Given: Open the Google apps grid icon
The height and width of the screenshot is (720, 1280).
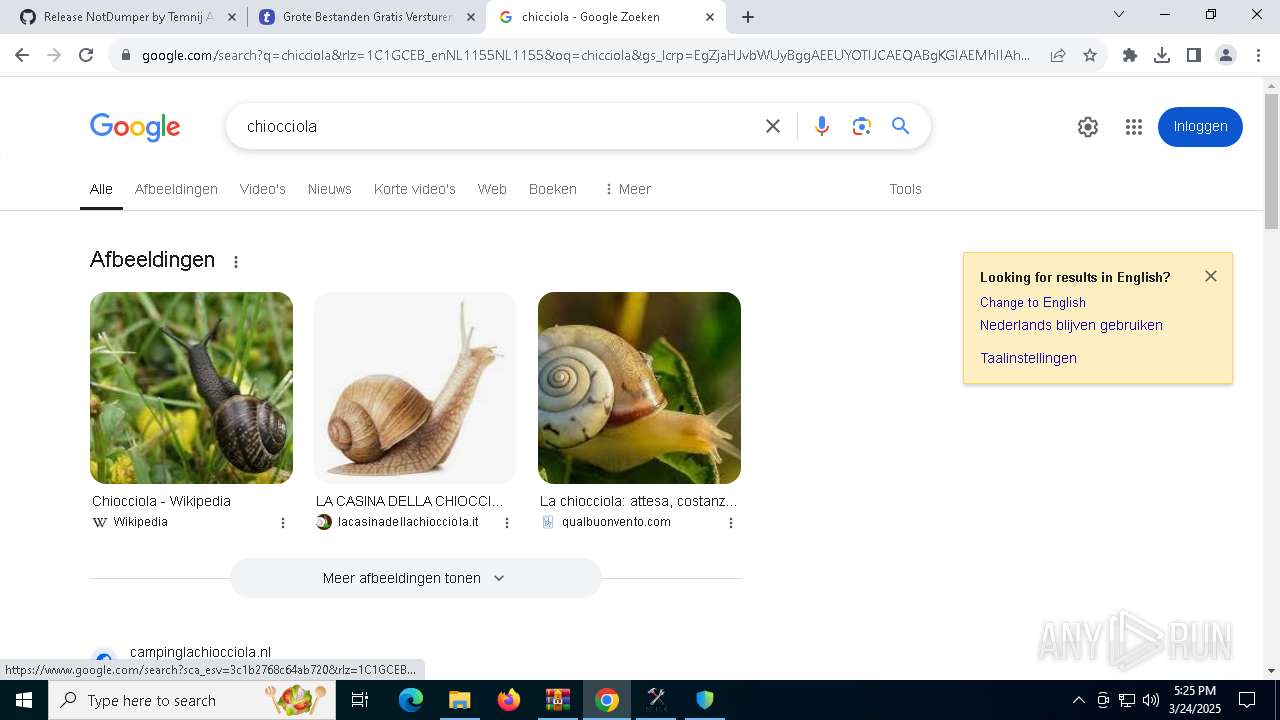Looking at the screenshot, I should 1133,127.
